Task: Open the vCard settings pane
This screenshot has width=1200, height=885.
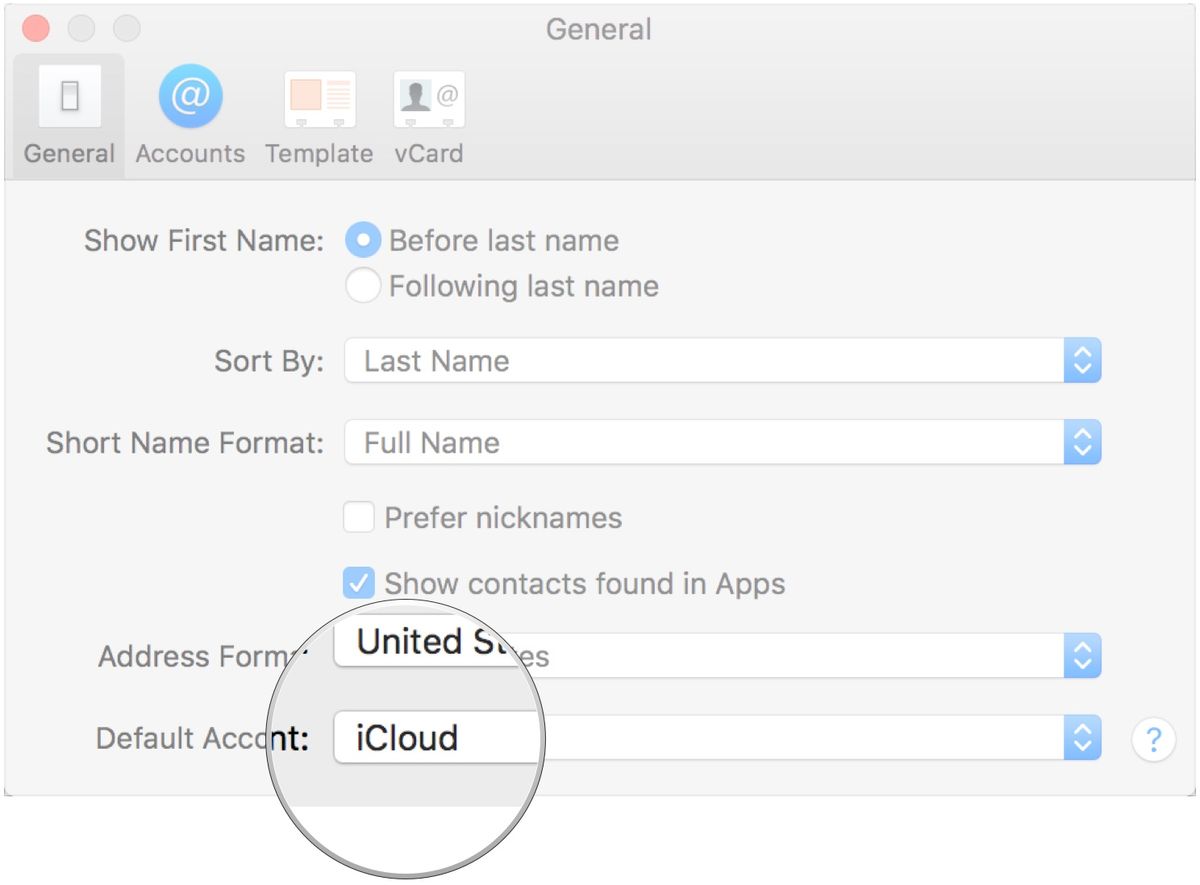Action: point(429,115)
